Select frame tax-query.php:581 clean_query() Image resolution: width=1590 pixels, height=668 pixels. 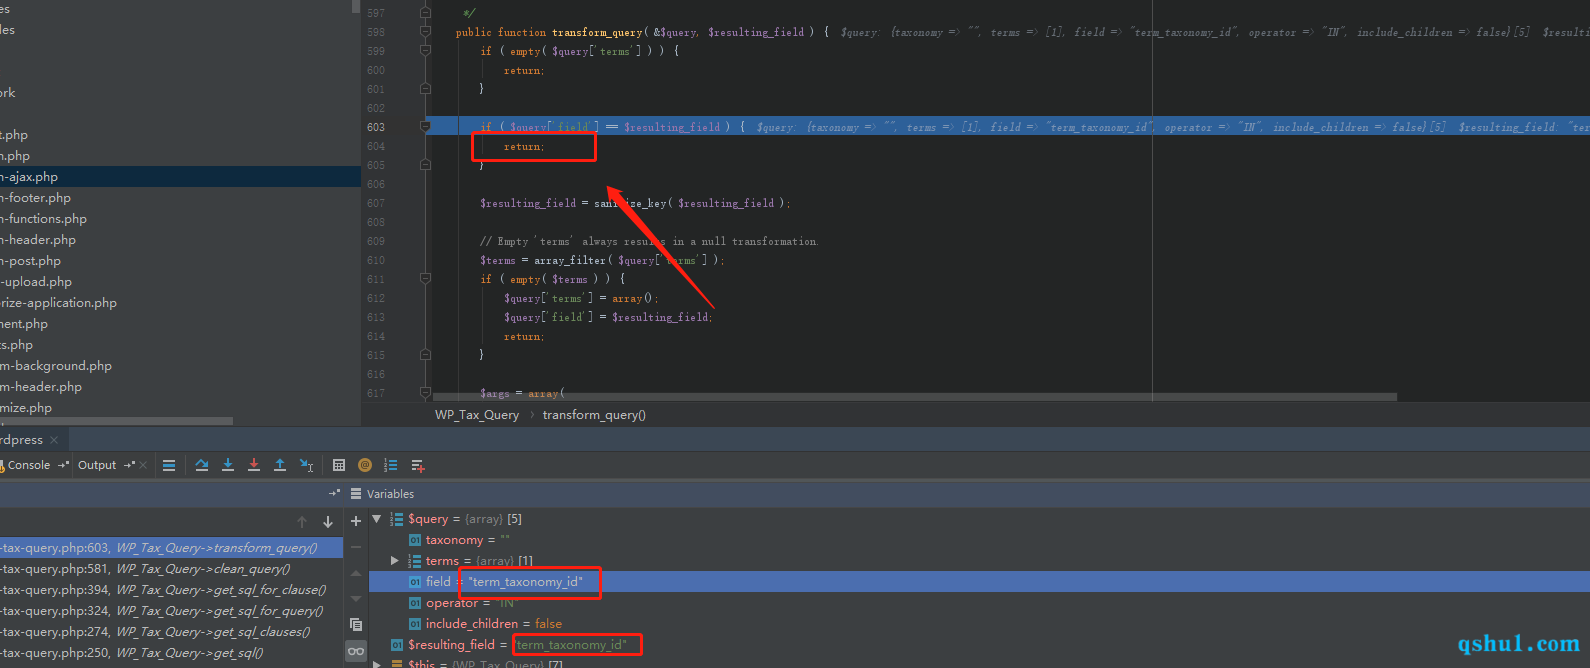click(171, 569)
